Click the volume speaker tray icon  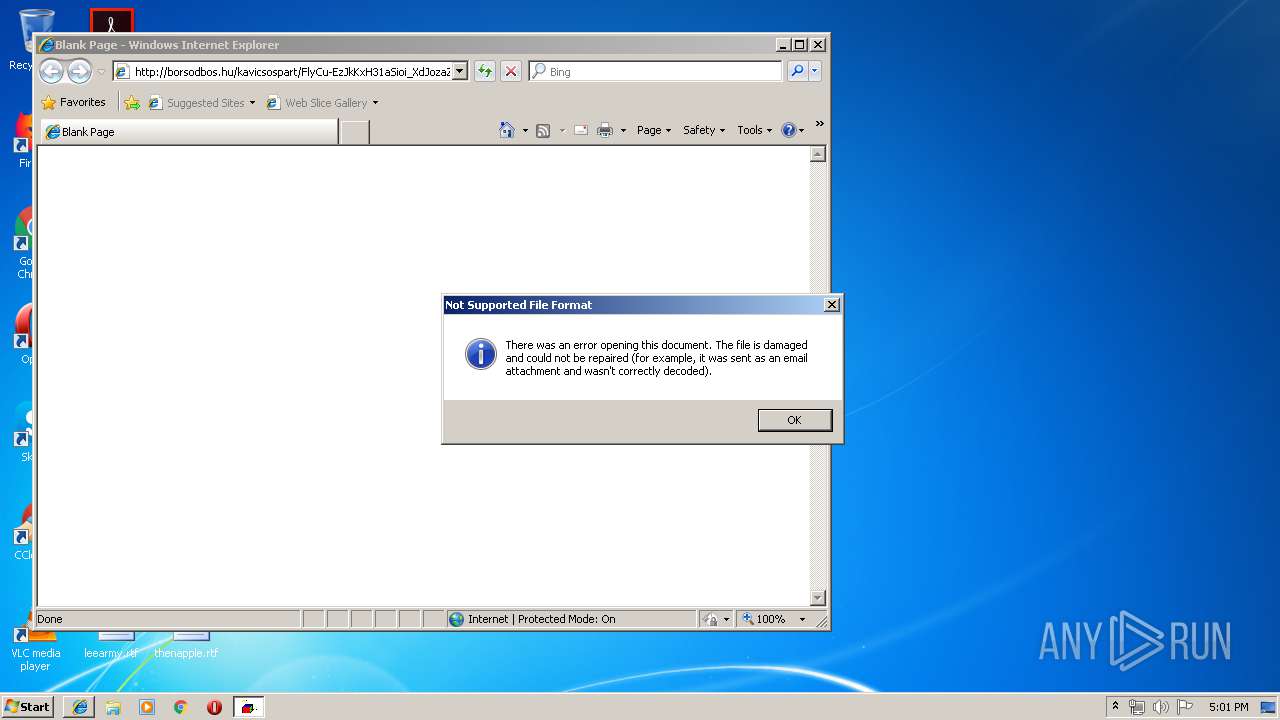[x=1161, y=707]
